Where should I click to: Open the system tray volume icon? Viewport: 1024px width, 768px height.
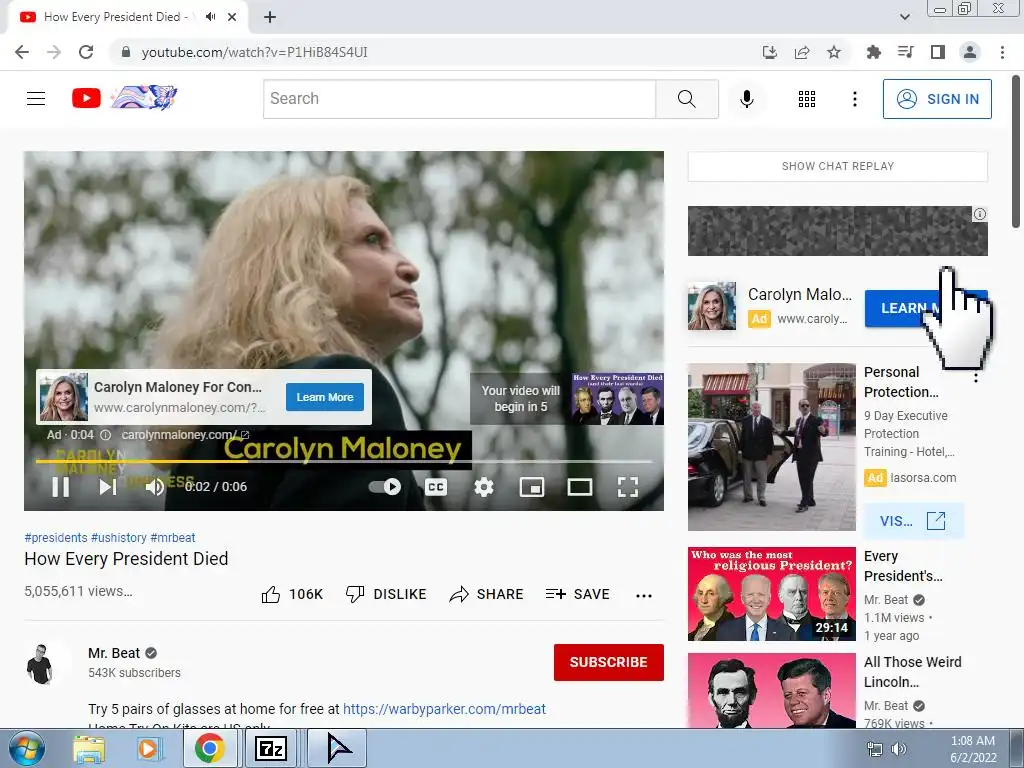[x=899, y=749]
